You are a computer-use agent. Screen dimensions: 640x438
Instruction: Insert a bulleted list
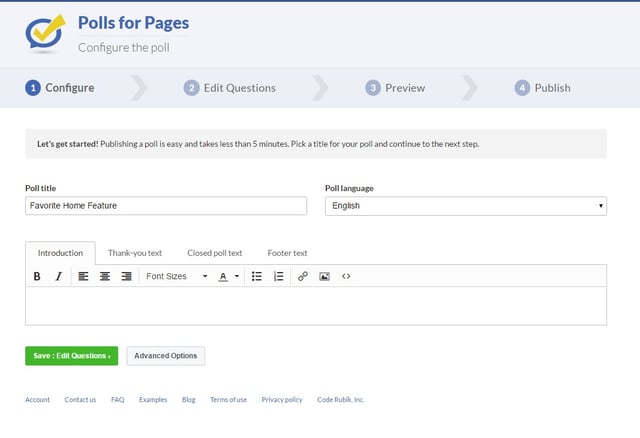pos(257,276)
